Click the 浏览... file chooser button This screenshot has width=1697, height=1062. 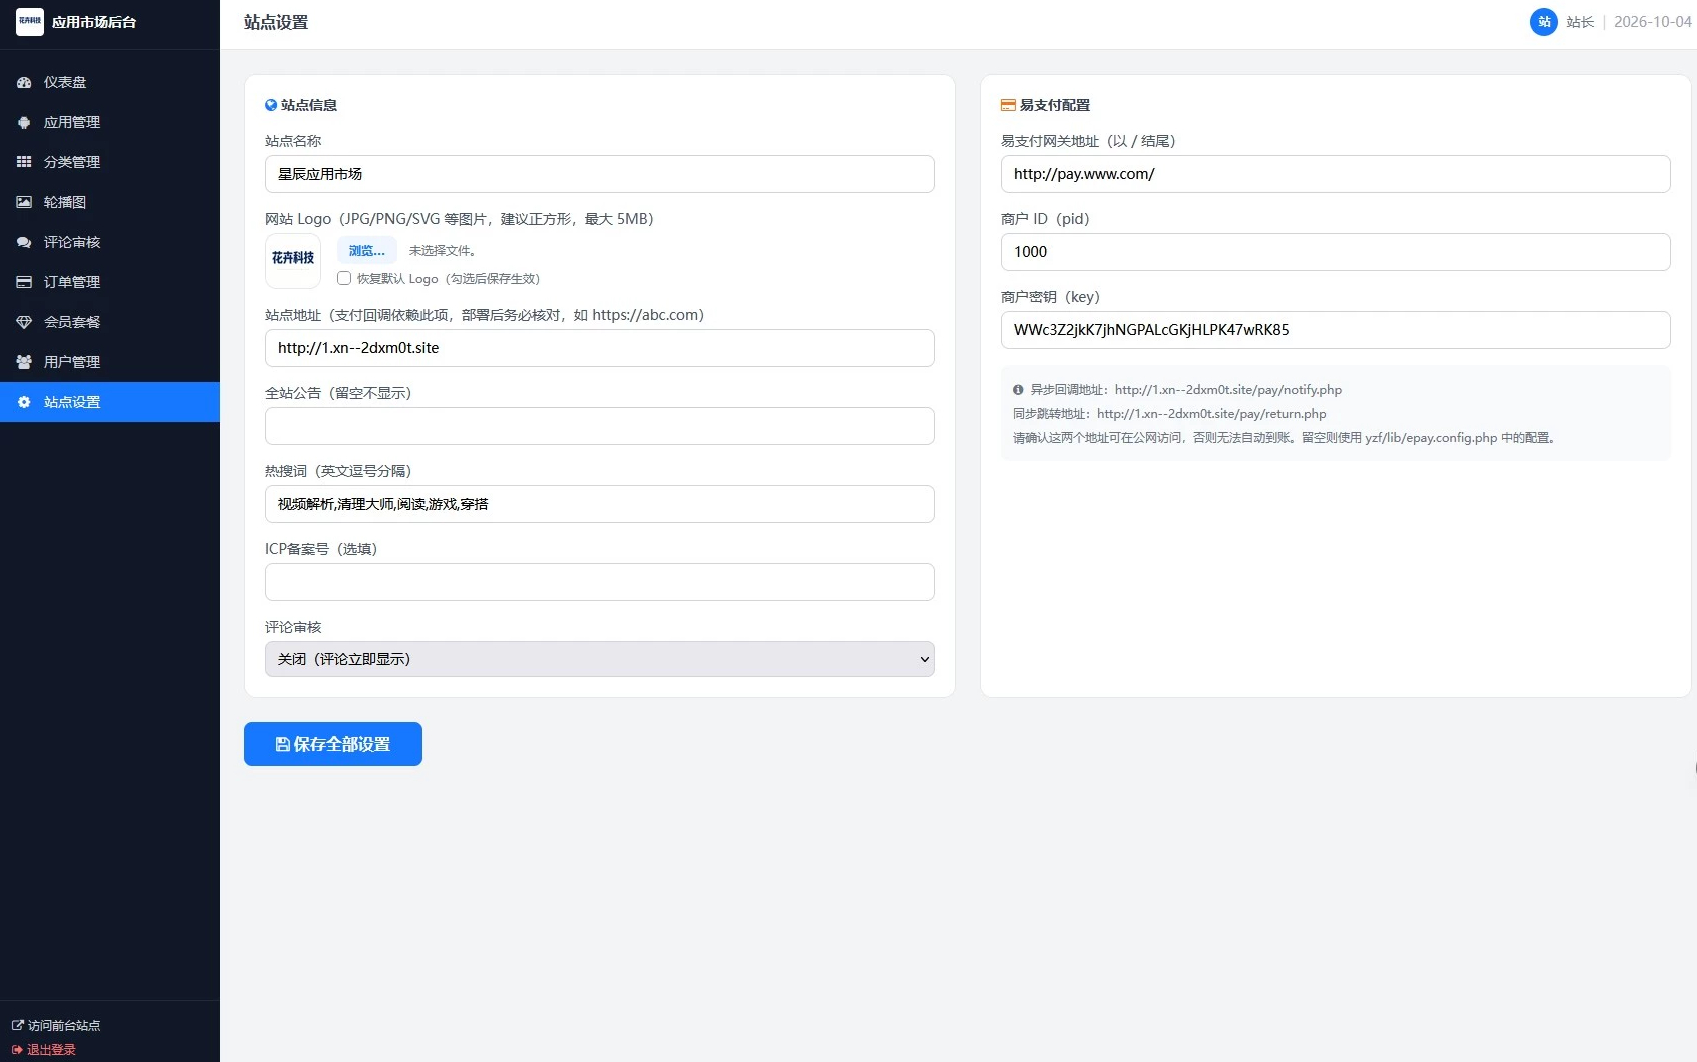point(367,250)
